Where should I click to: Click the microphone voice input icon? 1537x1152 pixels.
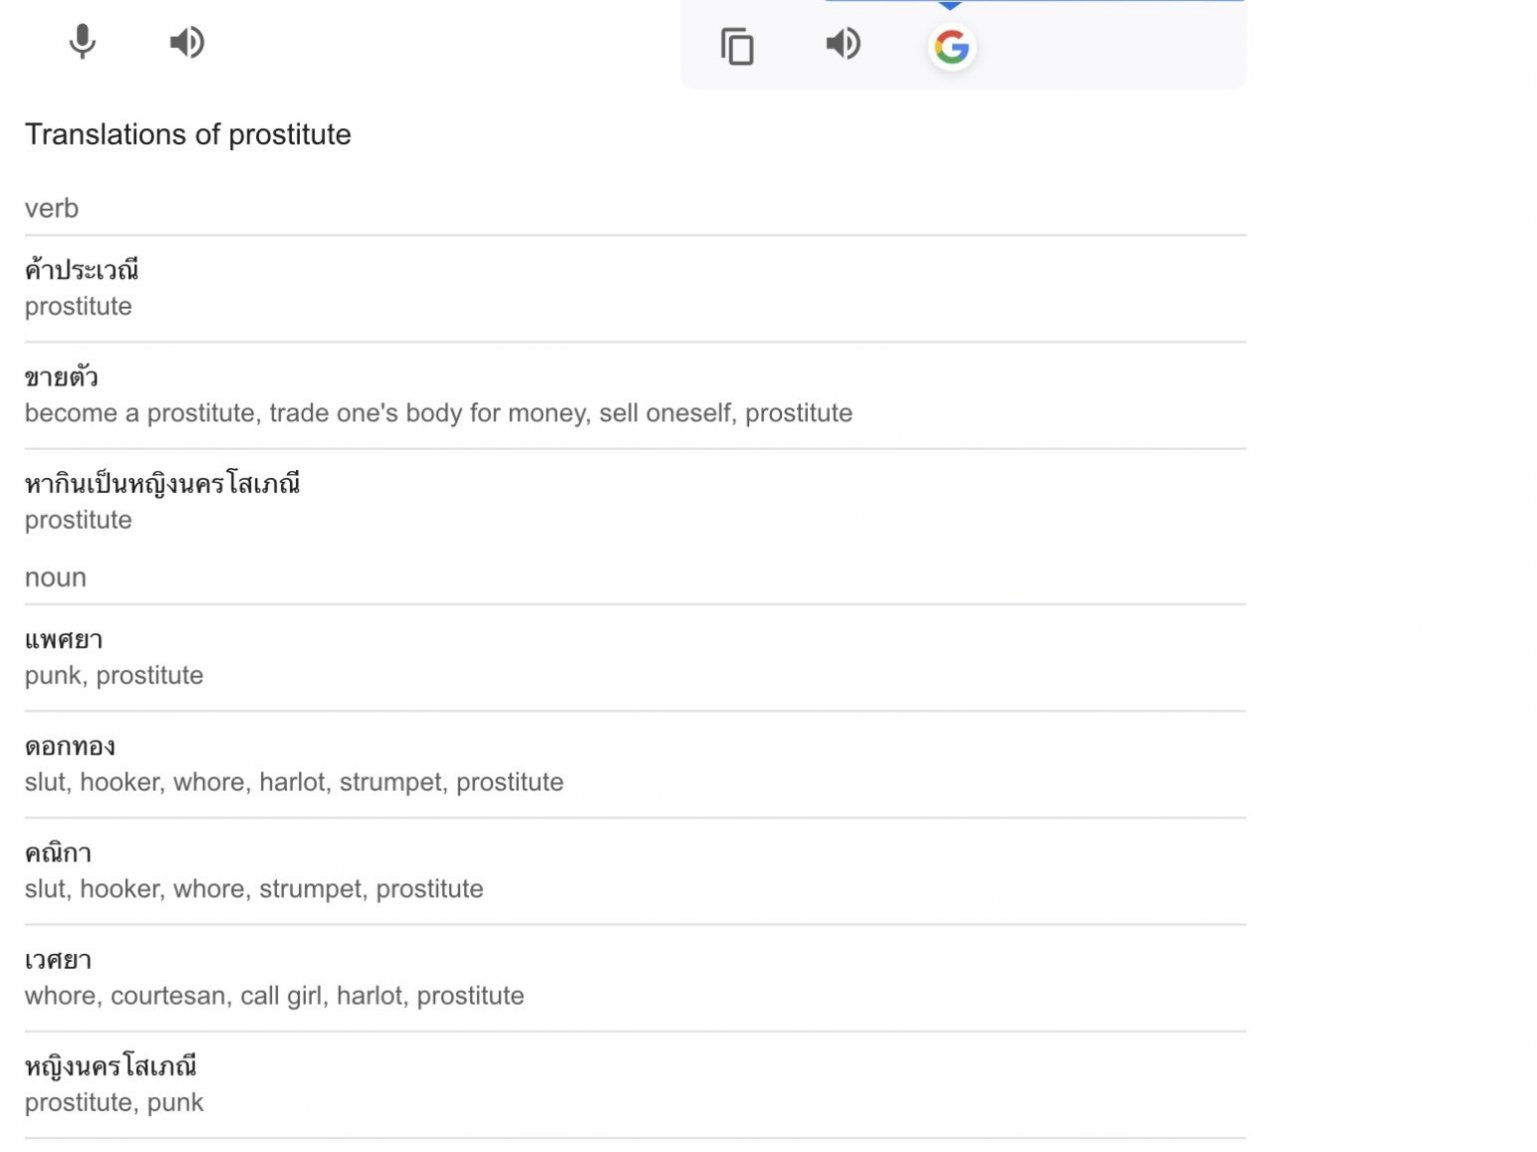tap(82, 42)
